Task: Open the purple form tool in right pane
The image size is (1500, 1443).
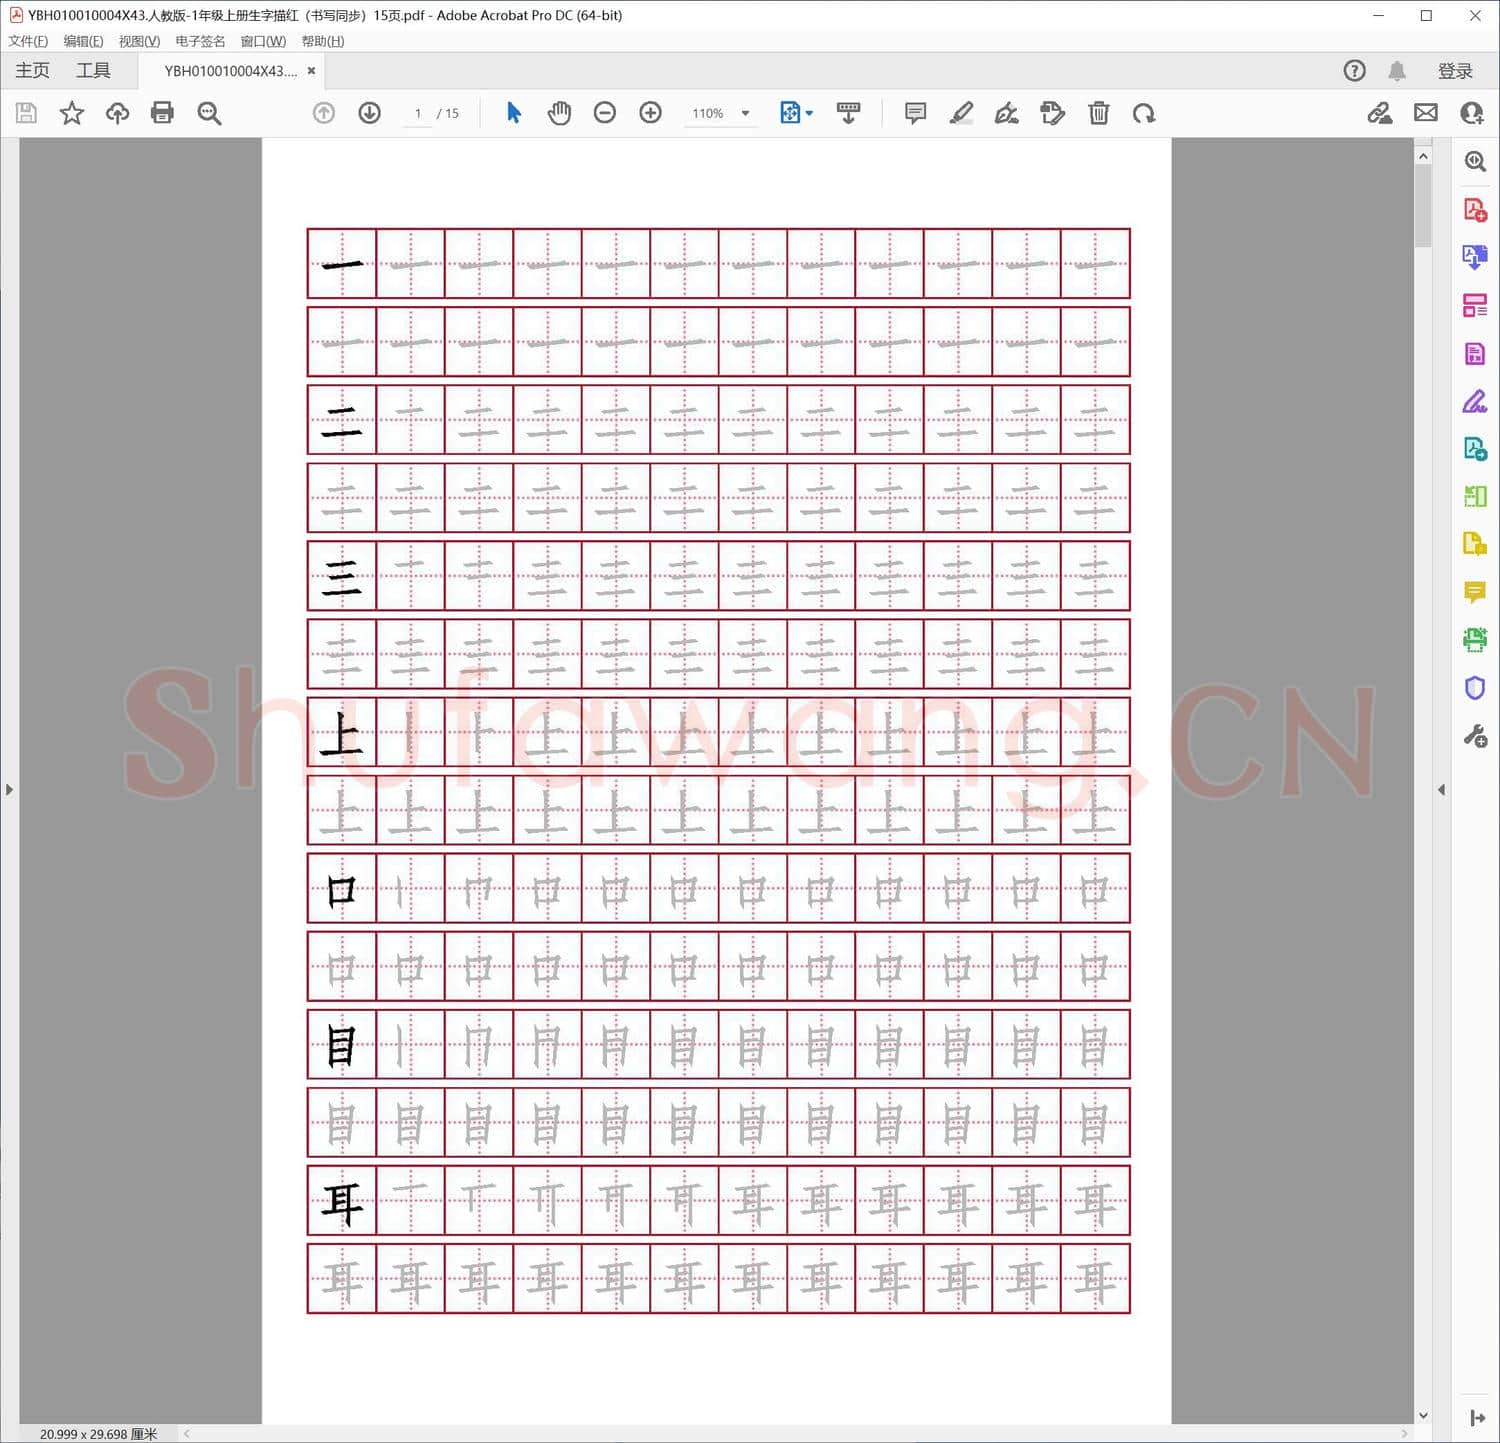Action: 1475,353
